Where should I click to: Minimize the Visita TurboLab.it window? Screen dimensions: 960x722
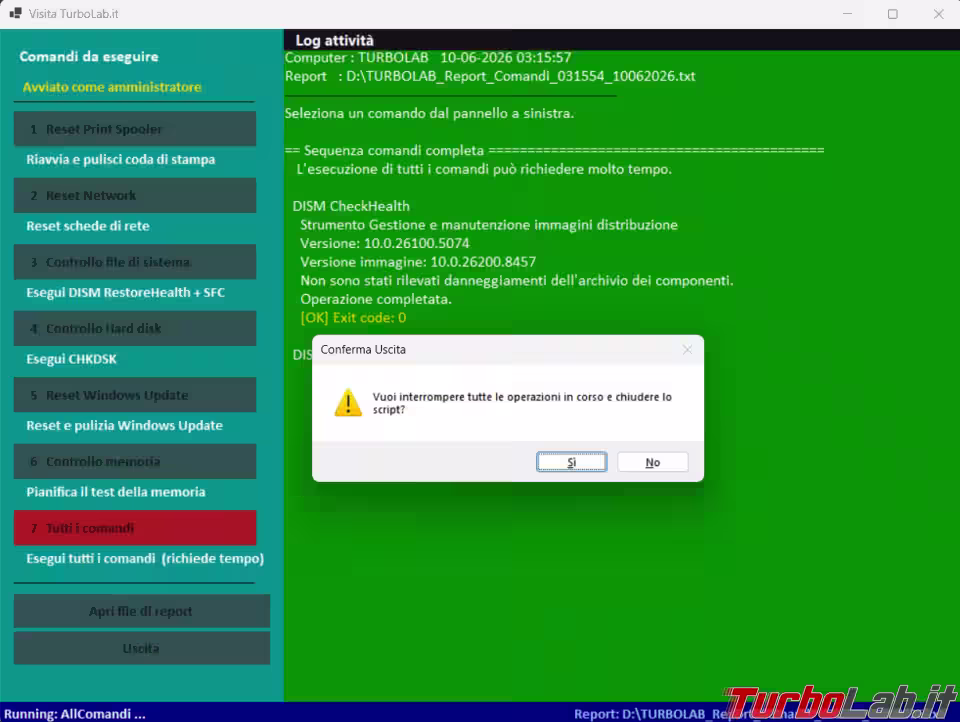click(x=847, y=13)
